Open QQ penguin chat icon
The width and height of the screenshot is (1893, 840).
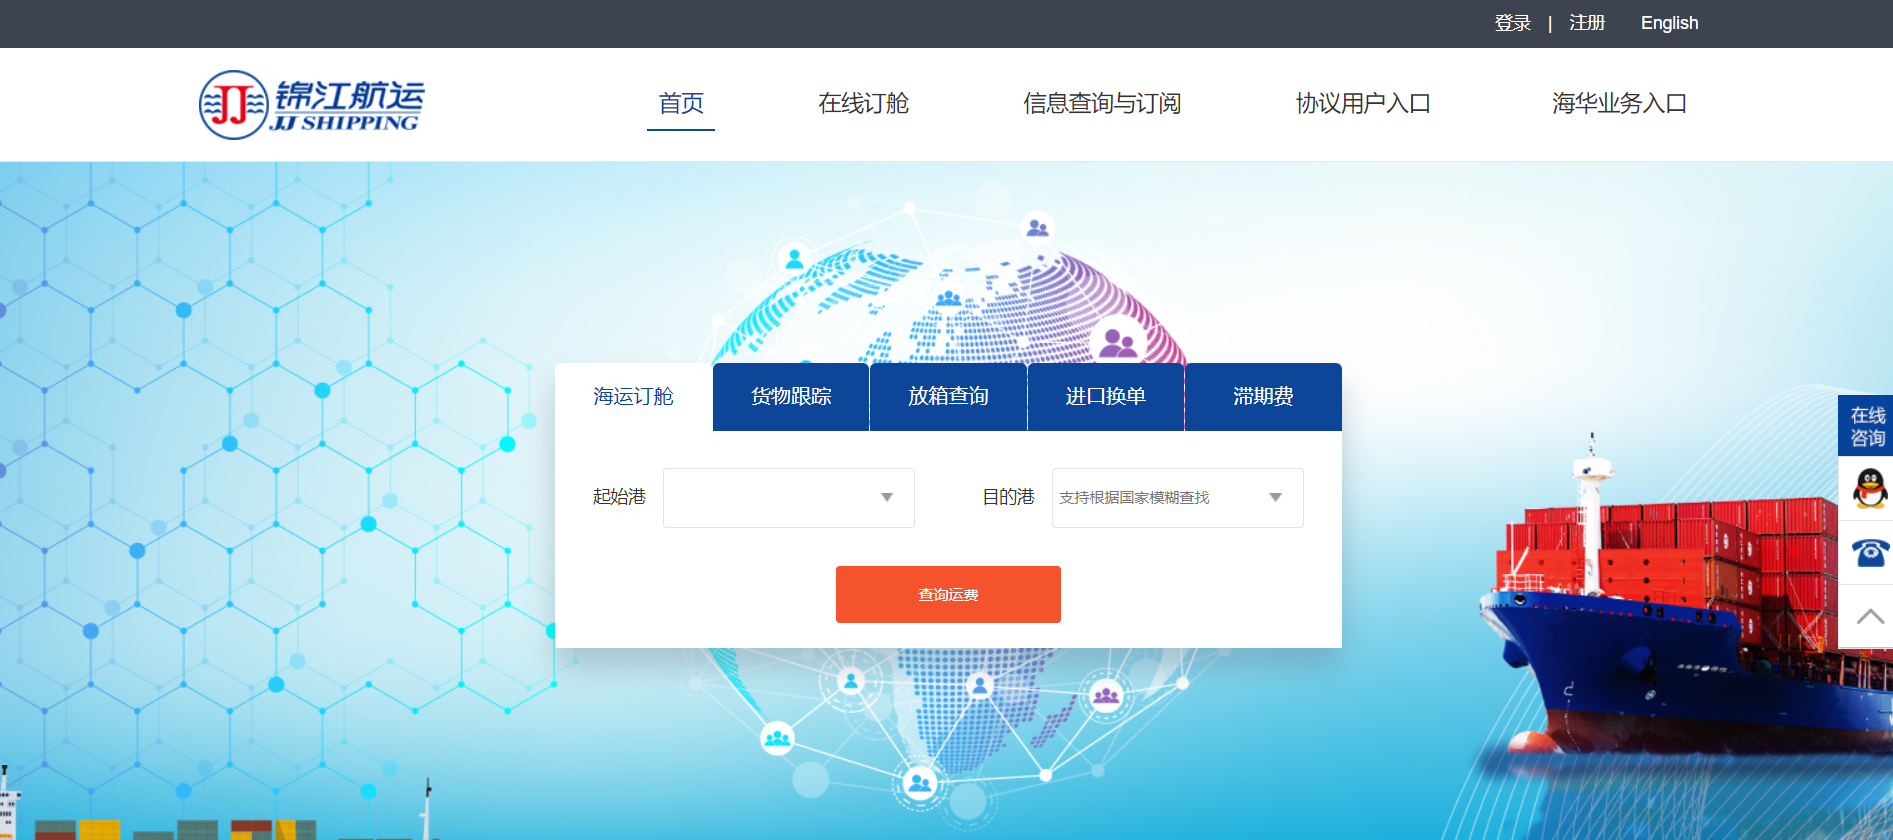(1869, 489)
